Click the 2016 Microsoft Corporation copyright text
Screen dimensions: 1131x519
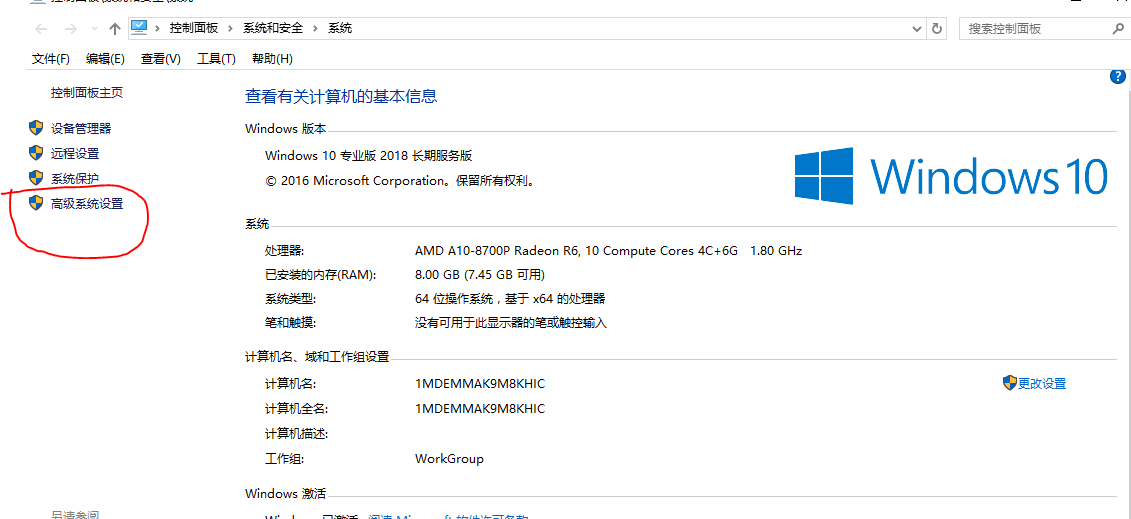[x=400, y=181]
